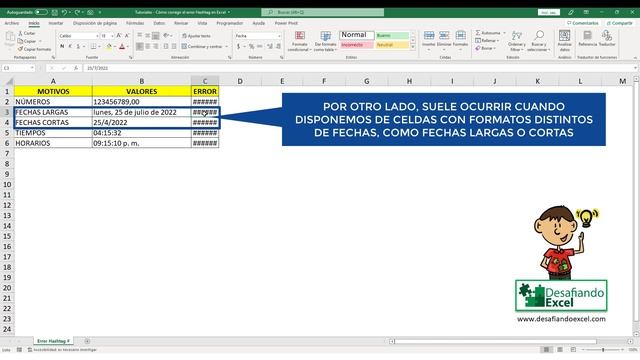Apply the Normal cell style
This screenshot has height=360, width=640.
357,35
